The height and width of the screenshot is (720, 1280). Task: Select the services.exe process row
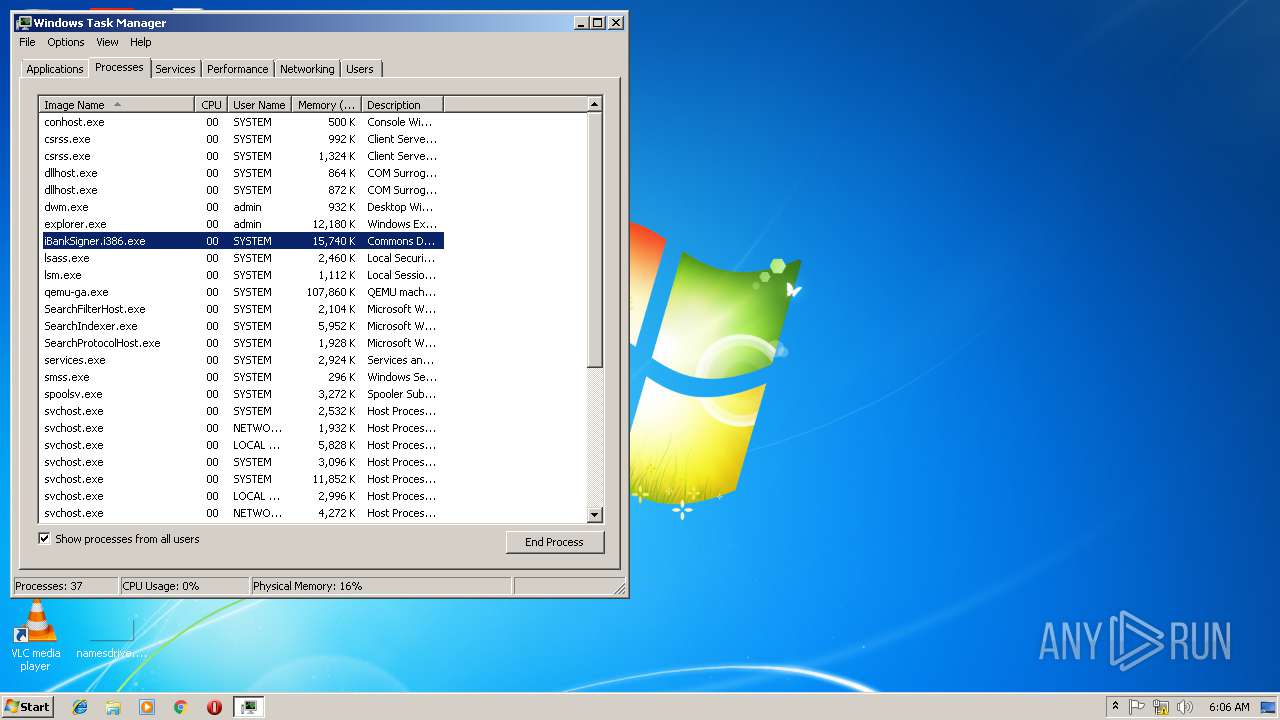[241, 360]
